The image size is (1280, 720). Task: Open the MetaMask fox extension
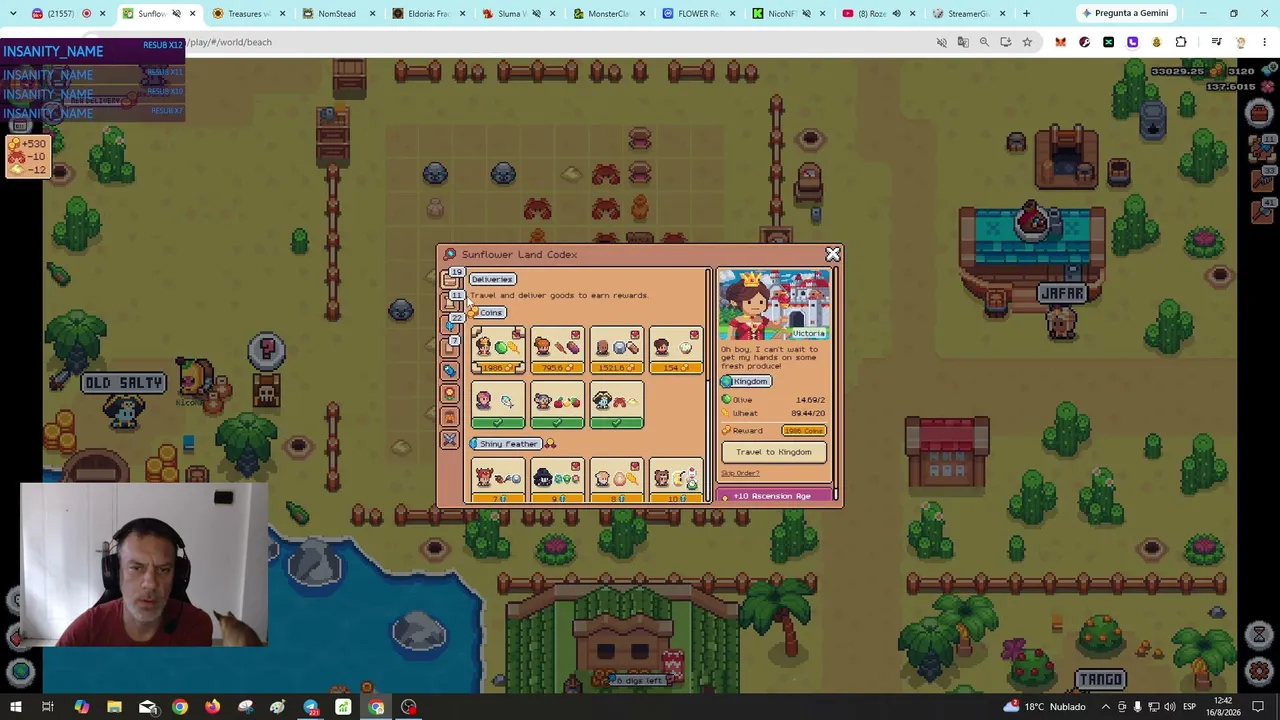[x=1060, y=42]
